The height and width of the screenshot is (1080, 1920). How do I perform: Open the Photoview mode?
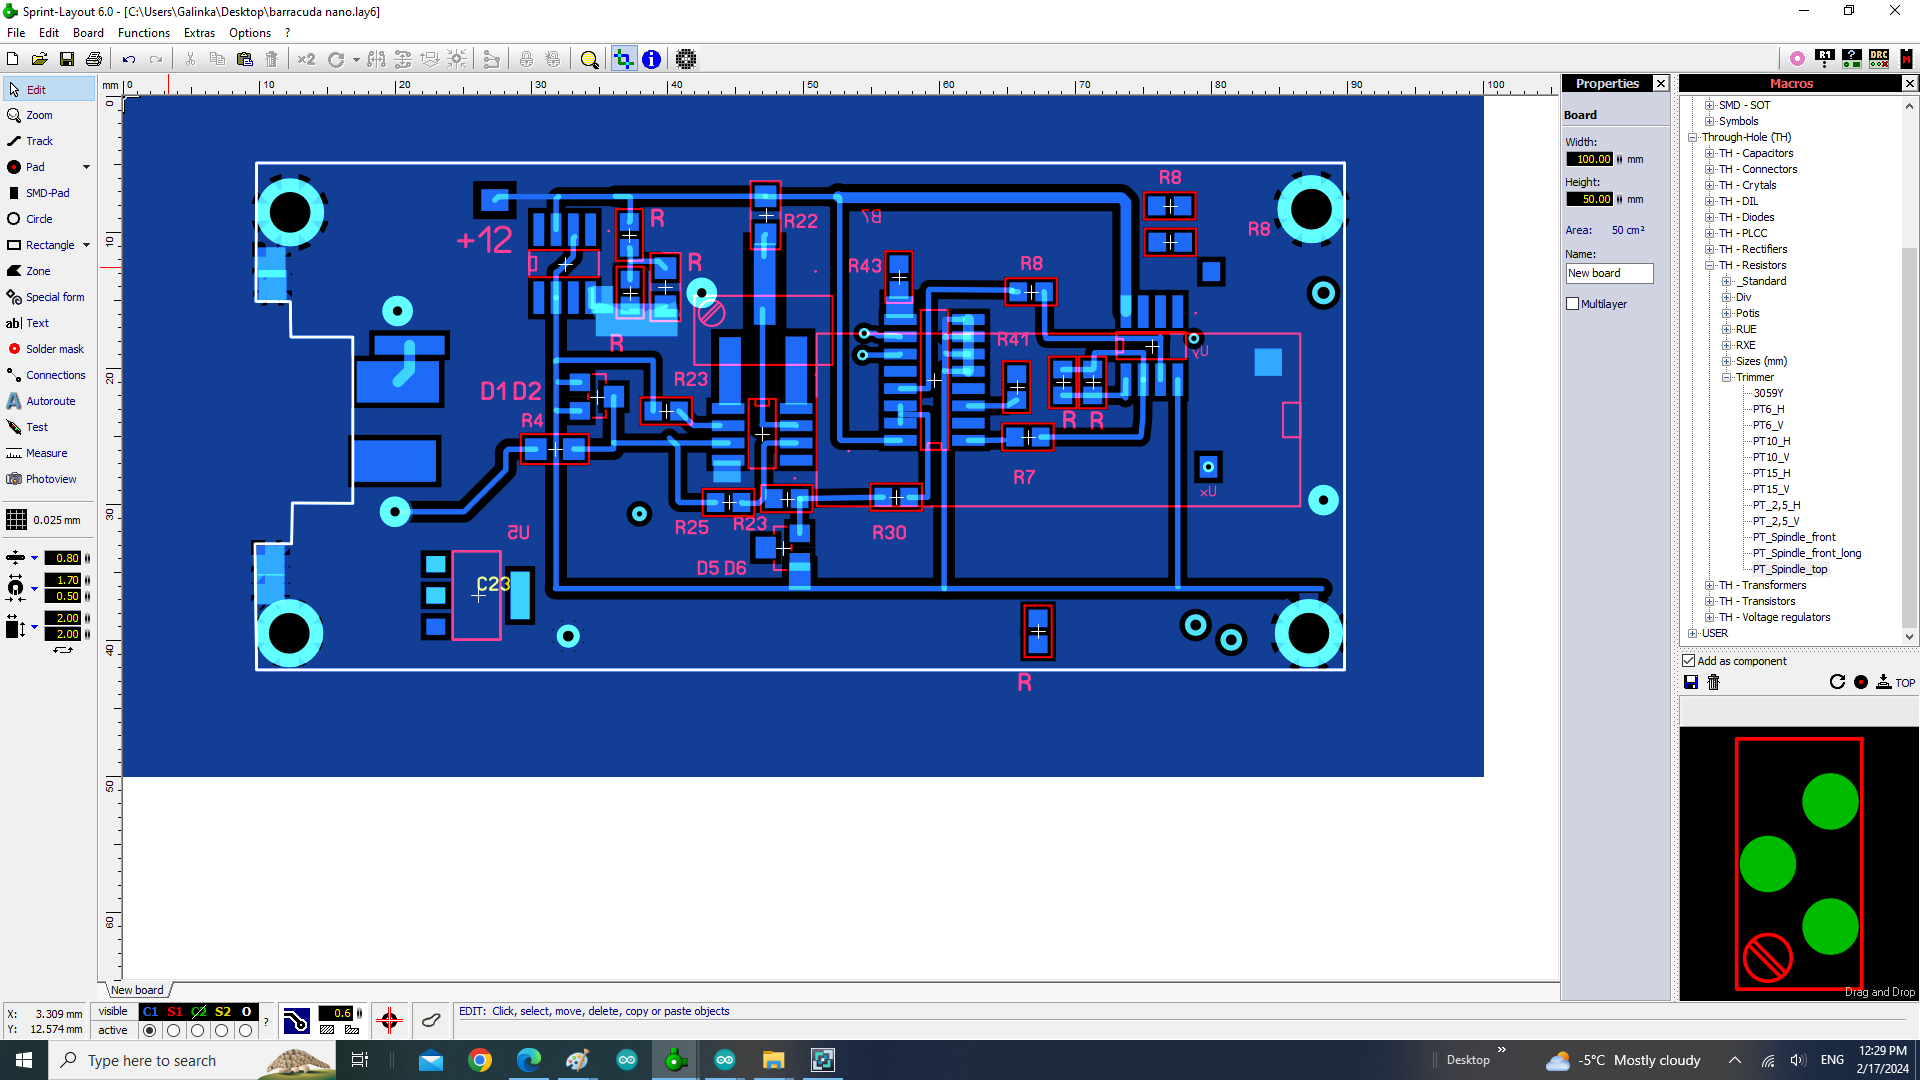coord(50,479)
